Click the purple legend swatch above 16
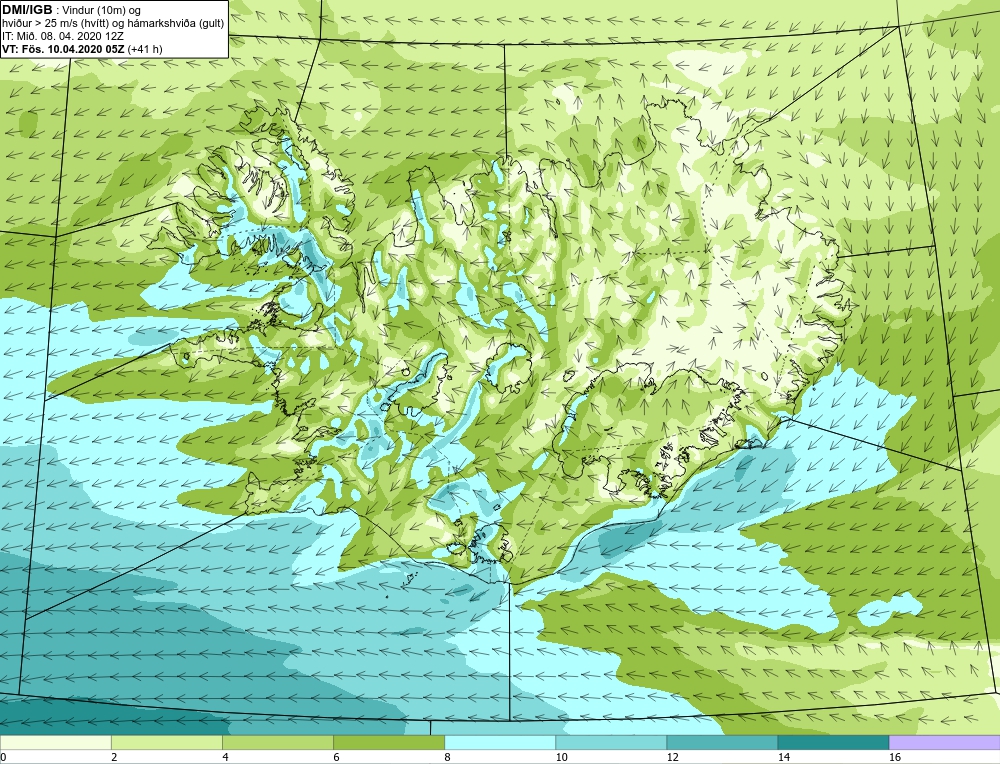The height and width of the screenshot is (764, 1000). tap(945, 742)
